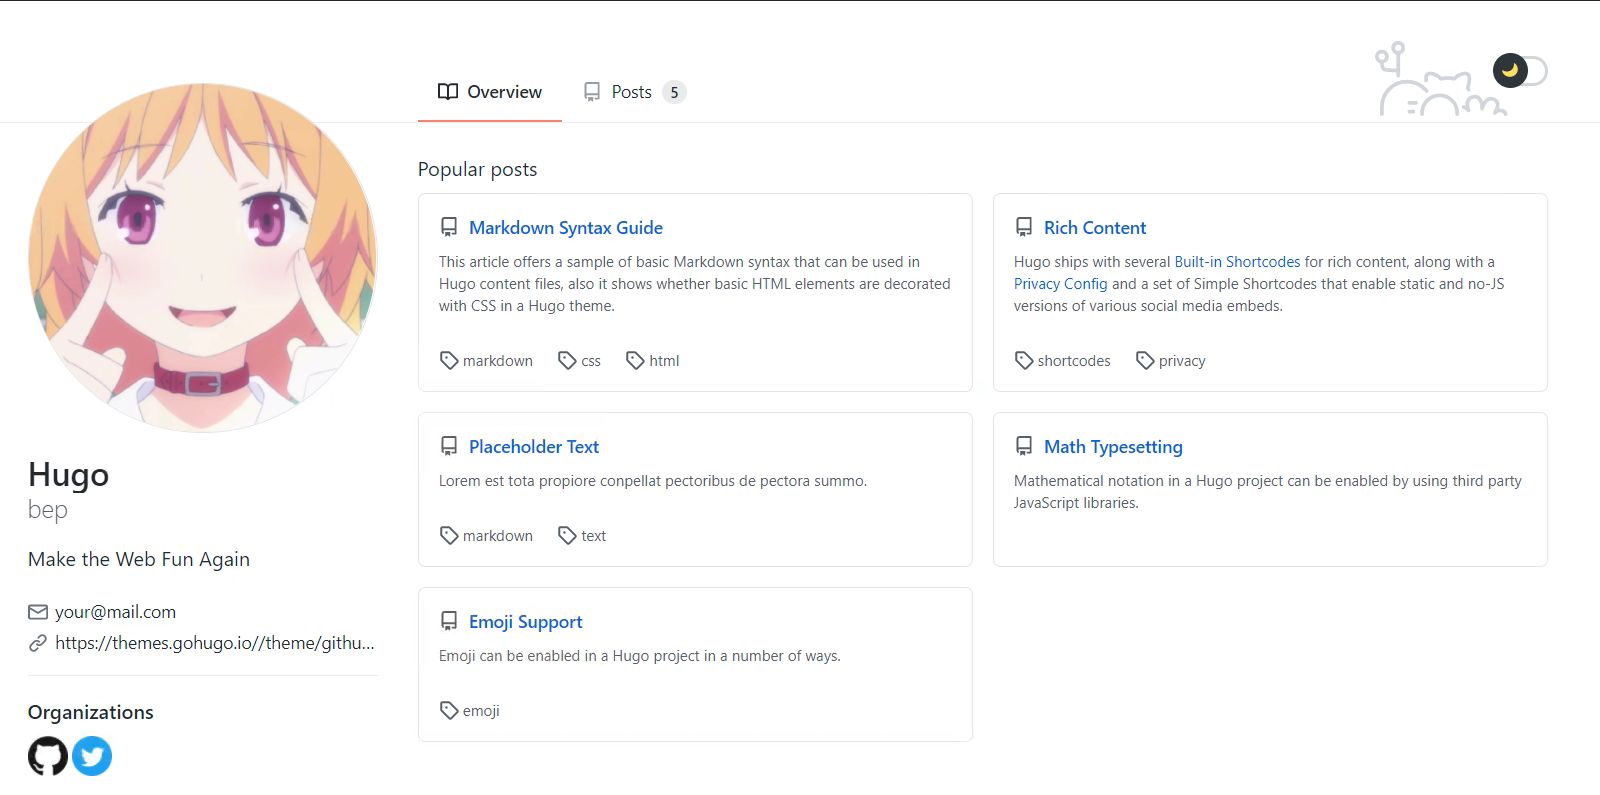This screenshot has height=795, width=1600.
Task: Switch to the Overview tab
Action: click(490, 92)
